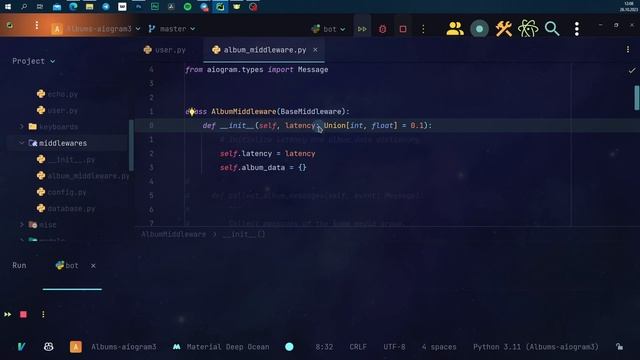Click the Albums-aiogram3 status bar project widget
Viewport: 640px width, 360px height.
[113, 347]
